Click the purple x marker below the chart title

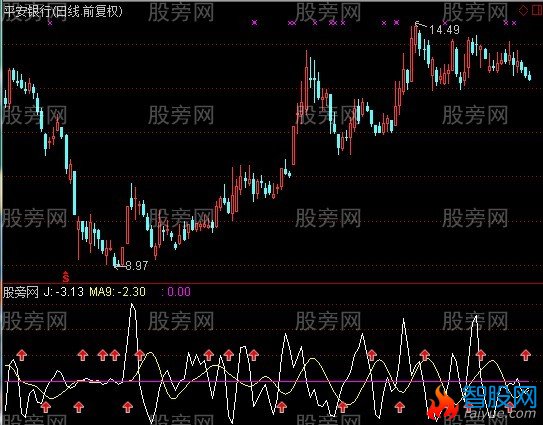click(50, 23)
